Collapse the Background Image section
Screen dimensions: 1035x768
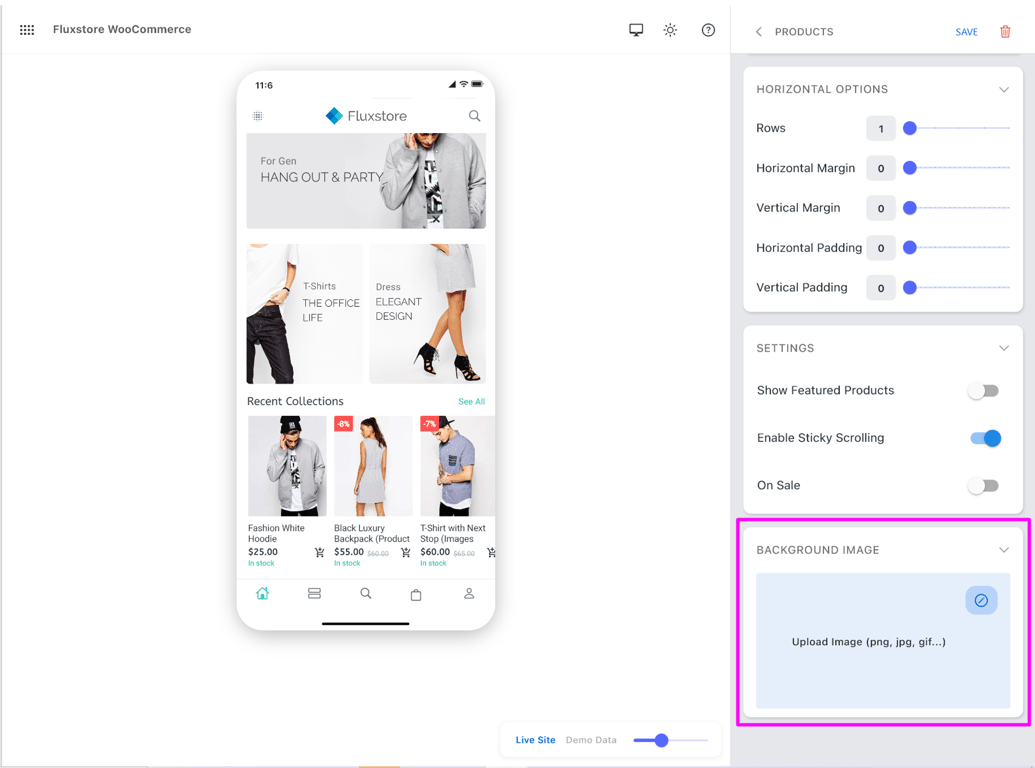click(x=1003, y=550)
